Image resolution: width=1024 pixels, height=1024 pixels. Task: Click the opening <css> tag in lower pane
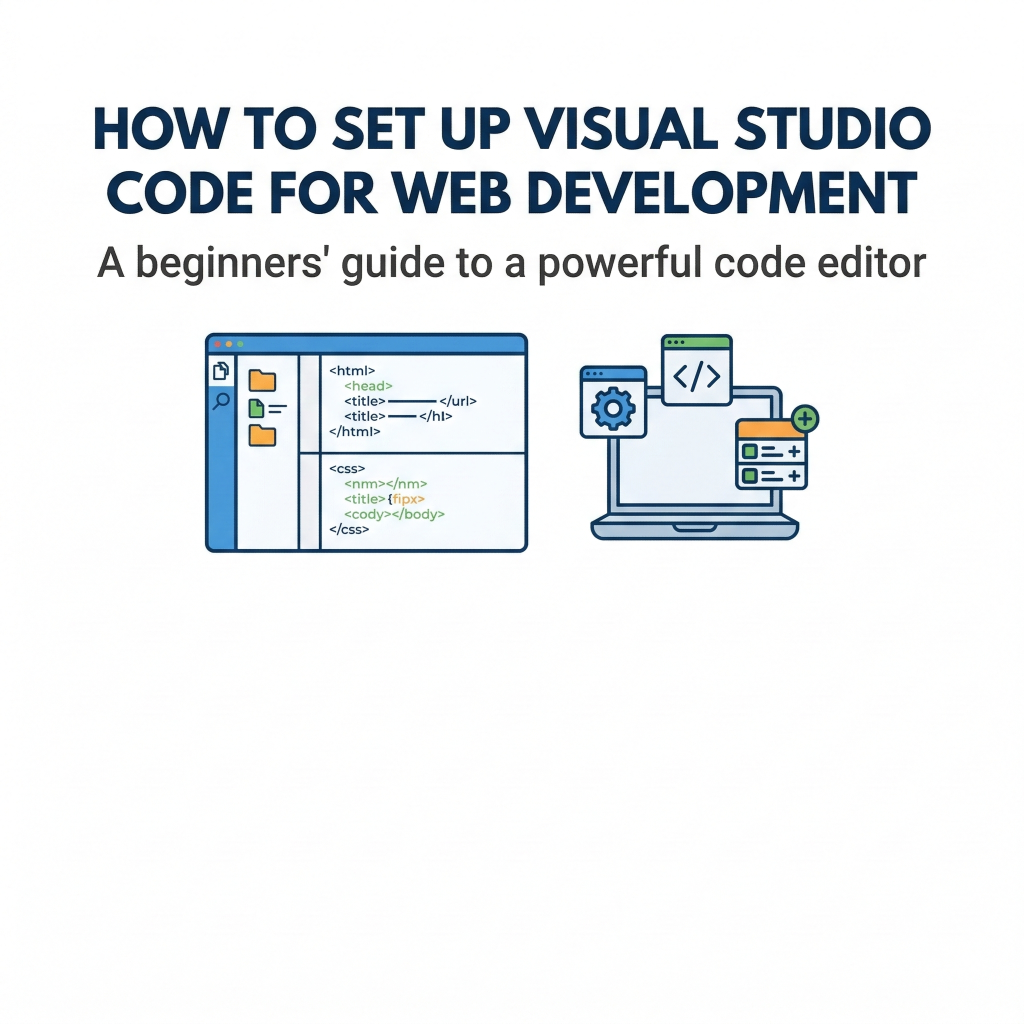347,468
